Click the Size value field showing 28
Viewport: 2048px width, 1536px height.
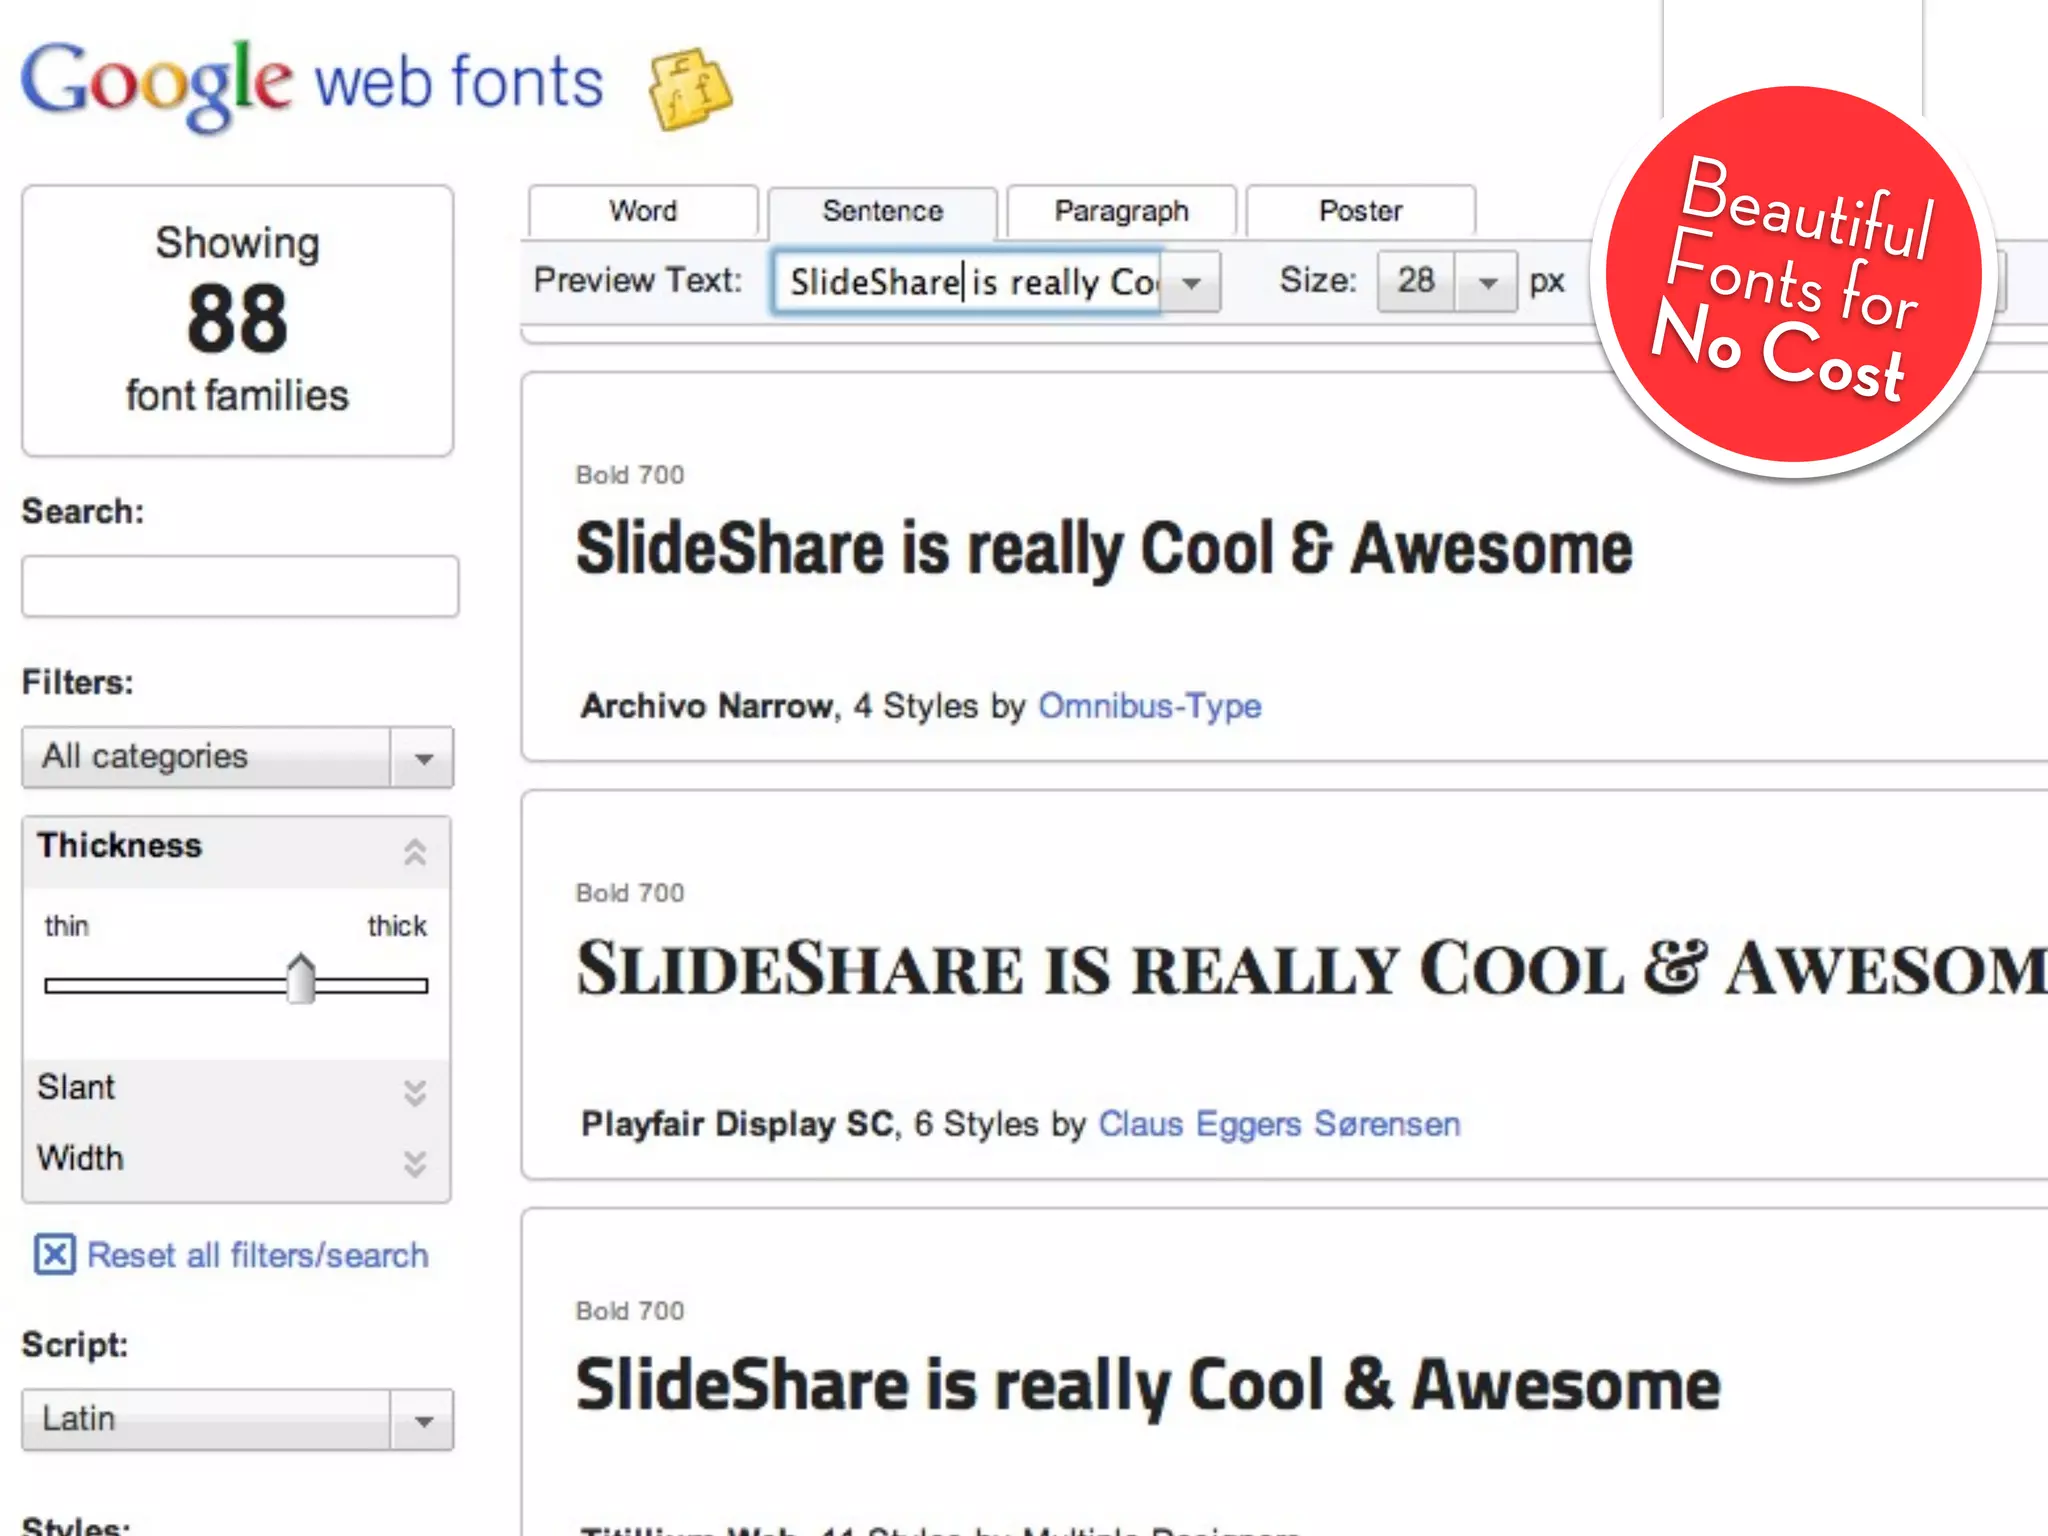point(1416,282)
